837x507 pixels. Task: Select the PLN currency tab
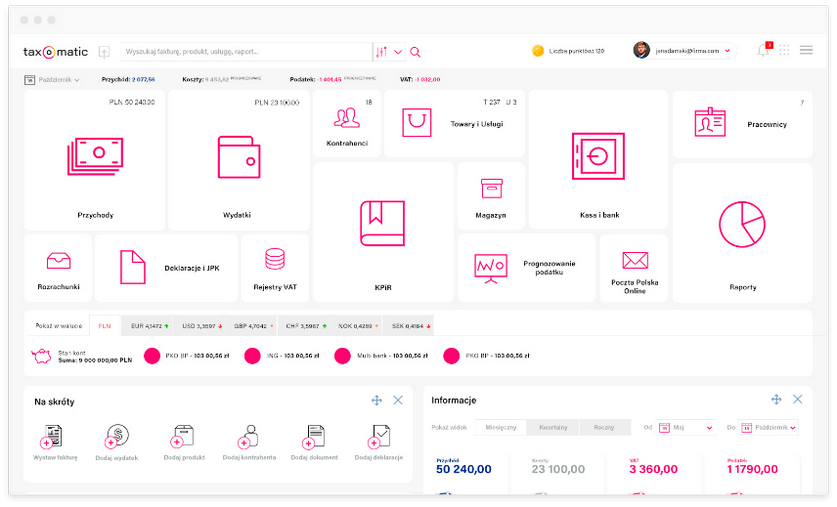104,326
